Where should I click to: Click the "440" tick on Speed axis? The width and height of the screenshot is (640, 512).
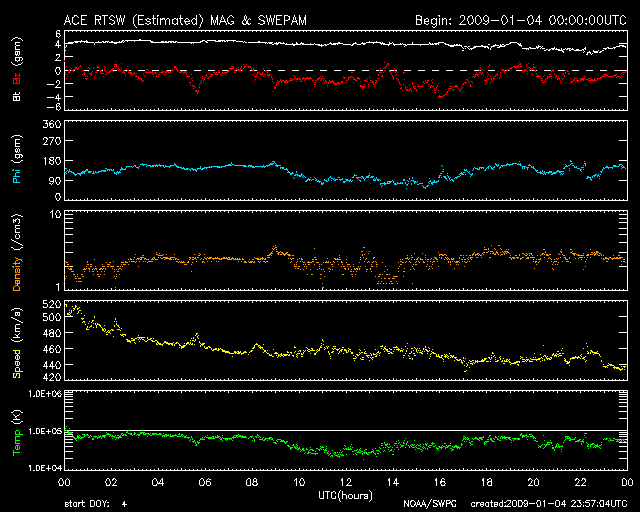52,365
